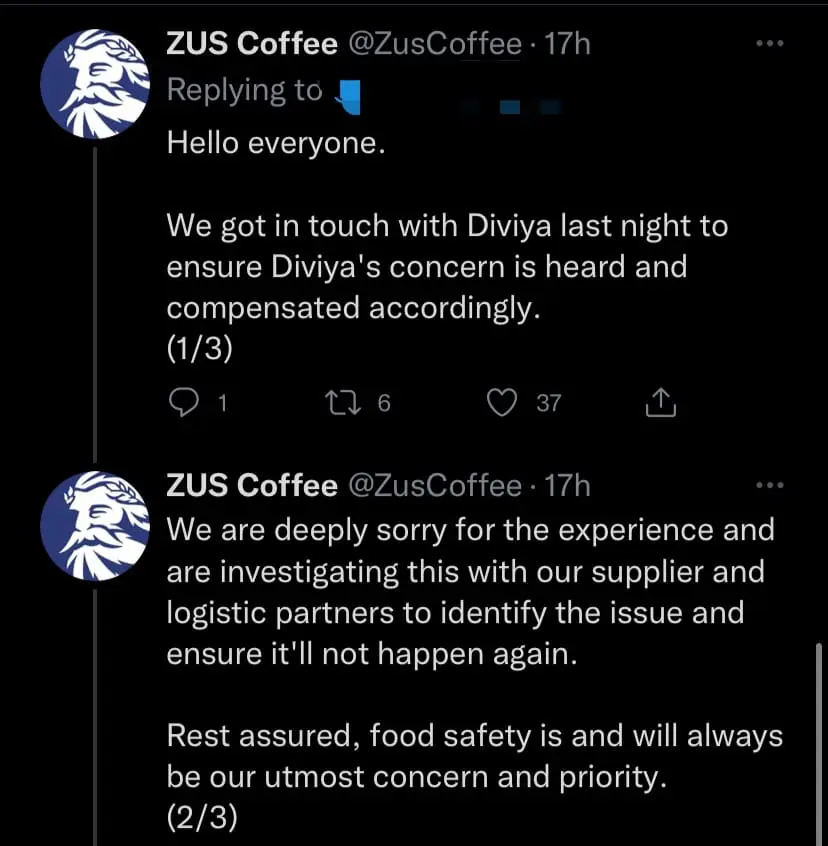Open the first tweet's three-dot more menu
The width and height of the screenshot is (828, 846).
tap(769, 44)
